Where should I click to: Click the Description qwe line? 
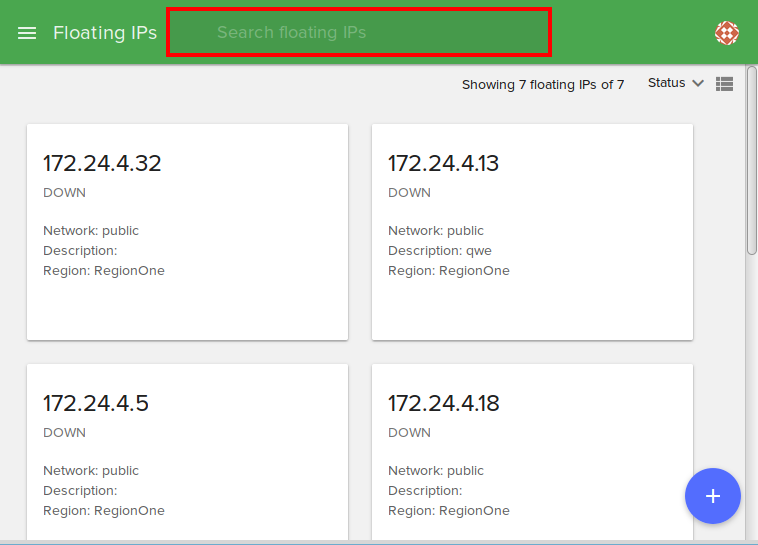tap(440, 251)
